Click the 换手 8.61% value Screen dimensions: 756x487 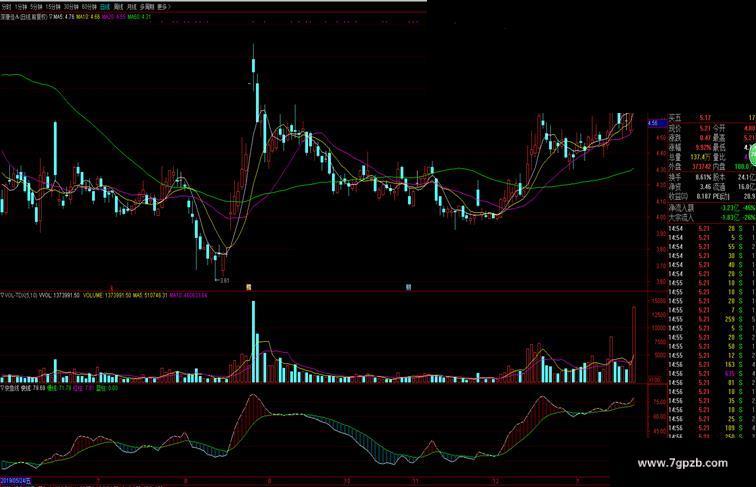tap(701, 177)
